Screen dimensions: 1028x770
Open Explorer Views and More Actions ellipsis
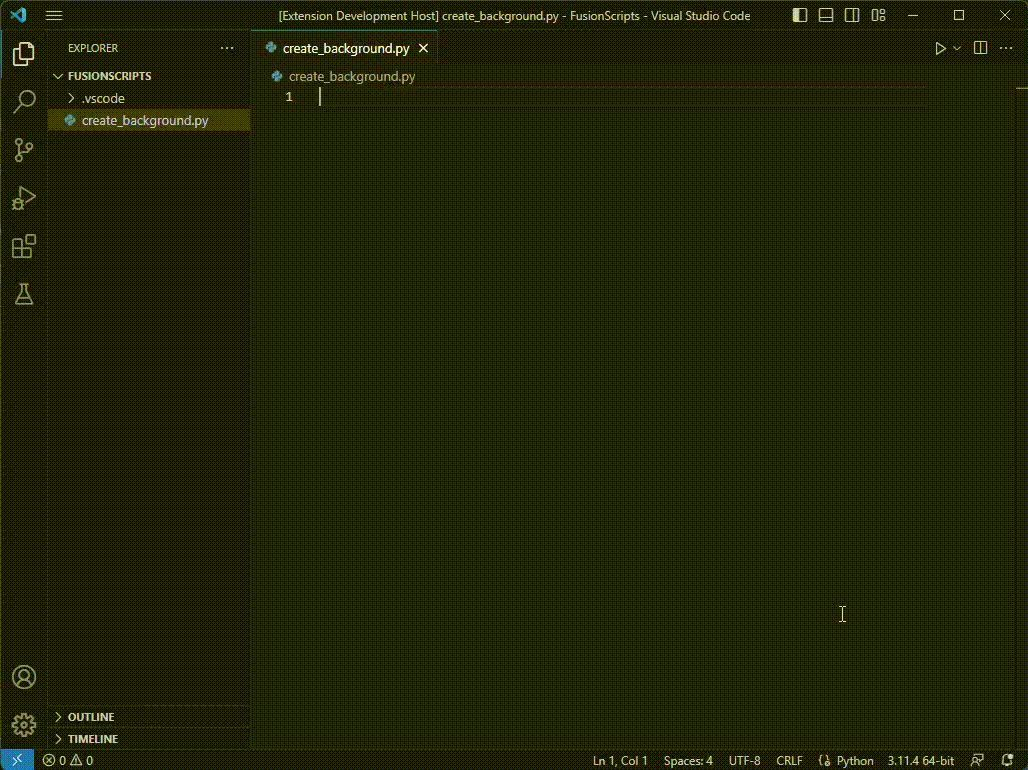tap(227, 48)
